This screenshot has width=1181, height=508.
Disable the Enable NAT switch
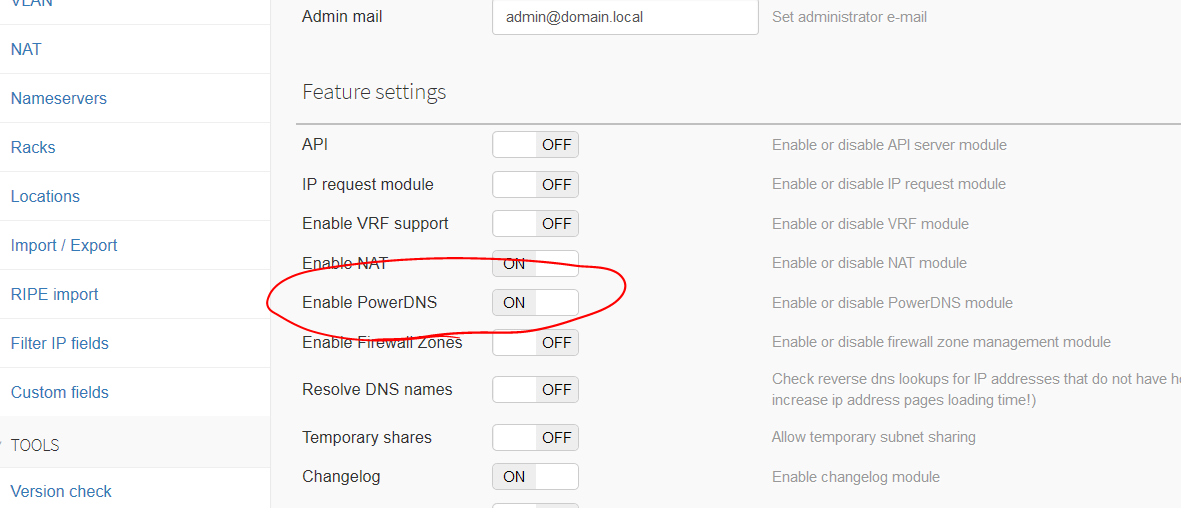[535, 264]
